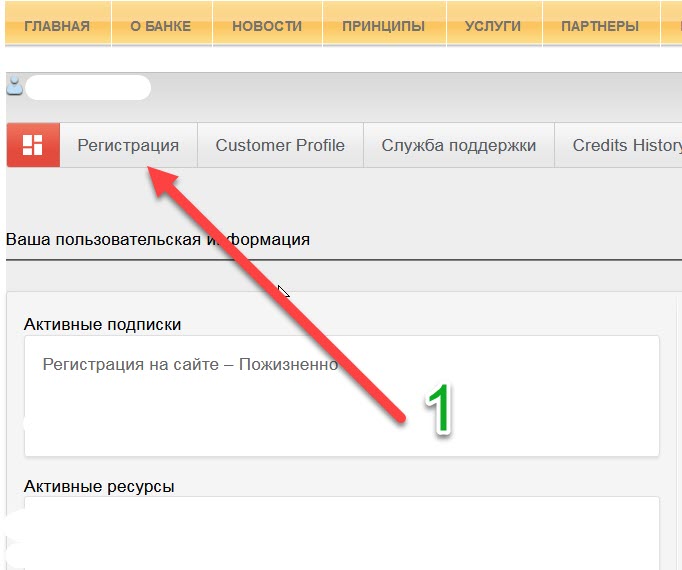Click the user avatar icon
This screenshot has height=570, width=682.
(14, 86)
